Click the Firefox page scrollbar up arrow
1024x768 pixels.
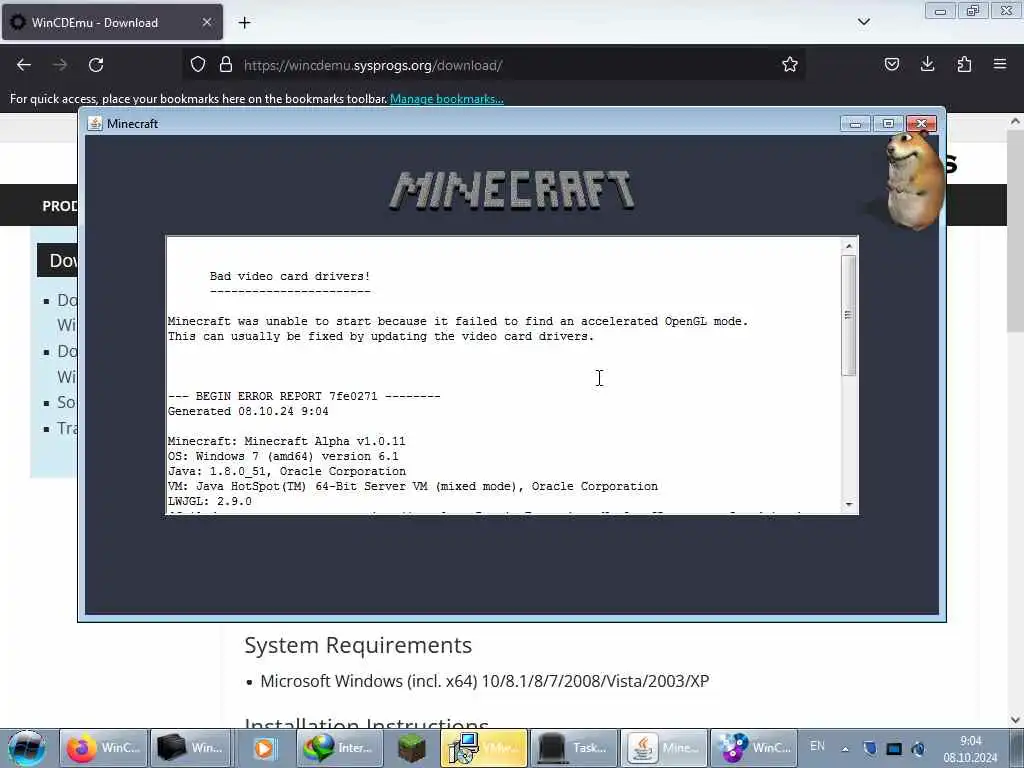pos(1015,121)
